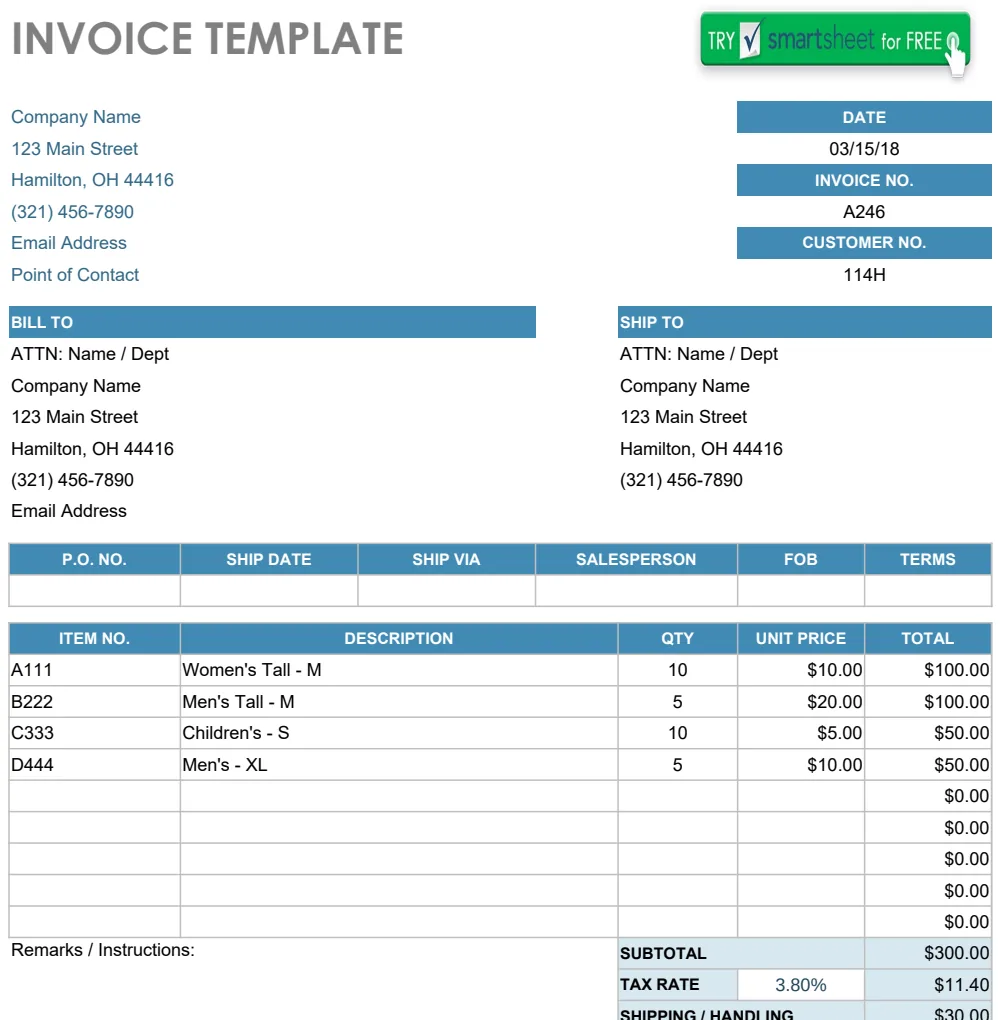Select Ship To phone (321) 456-7890

(681, 480)
